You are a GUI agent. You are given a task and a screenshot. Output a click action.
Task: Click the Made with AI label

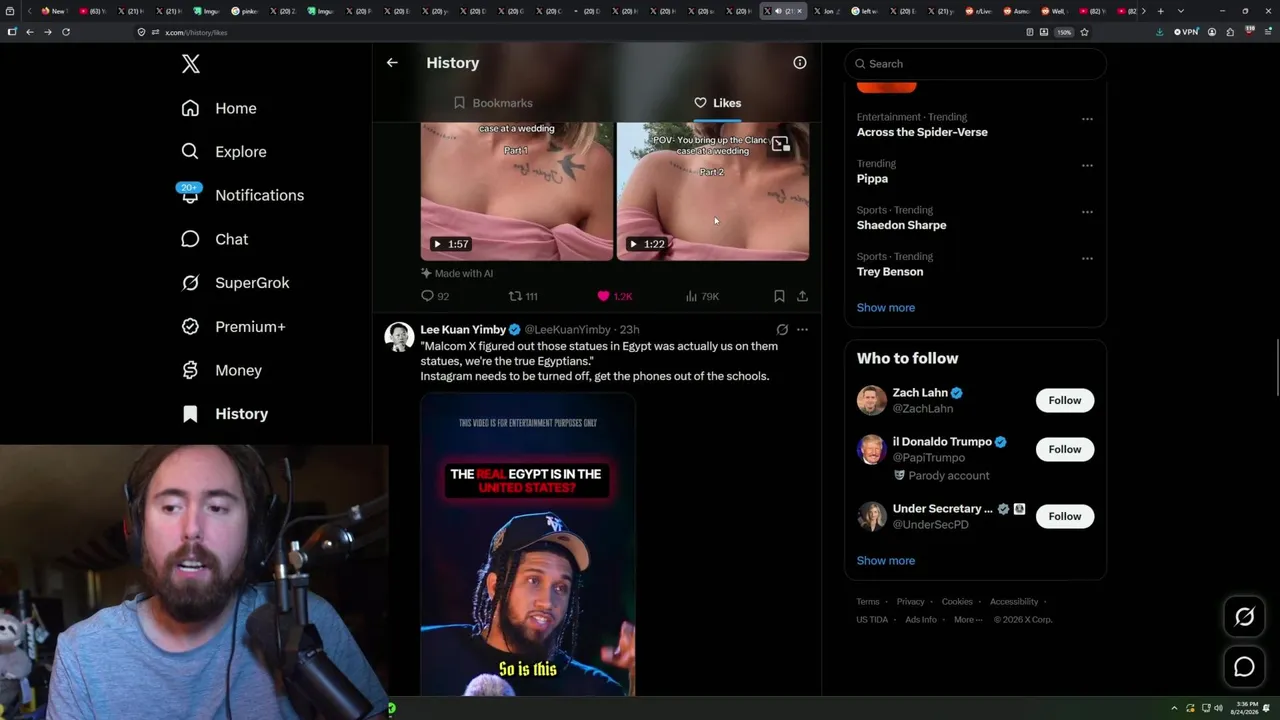click(x=457, y=273)
